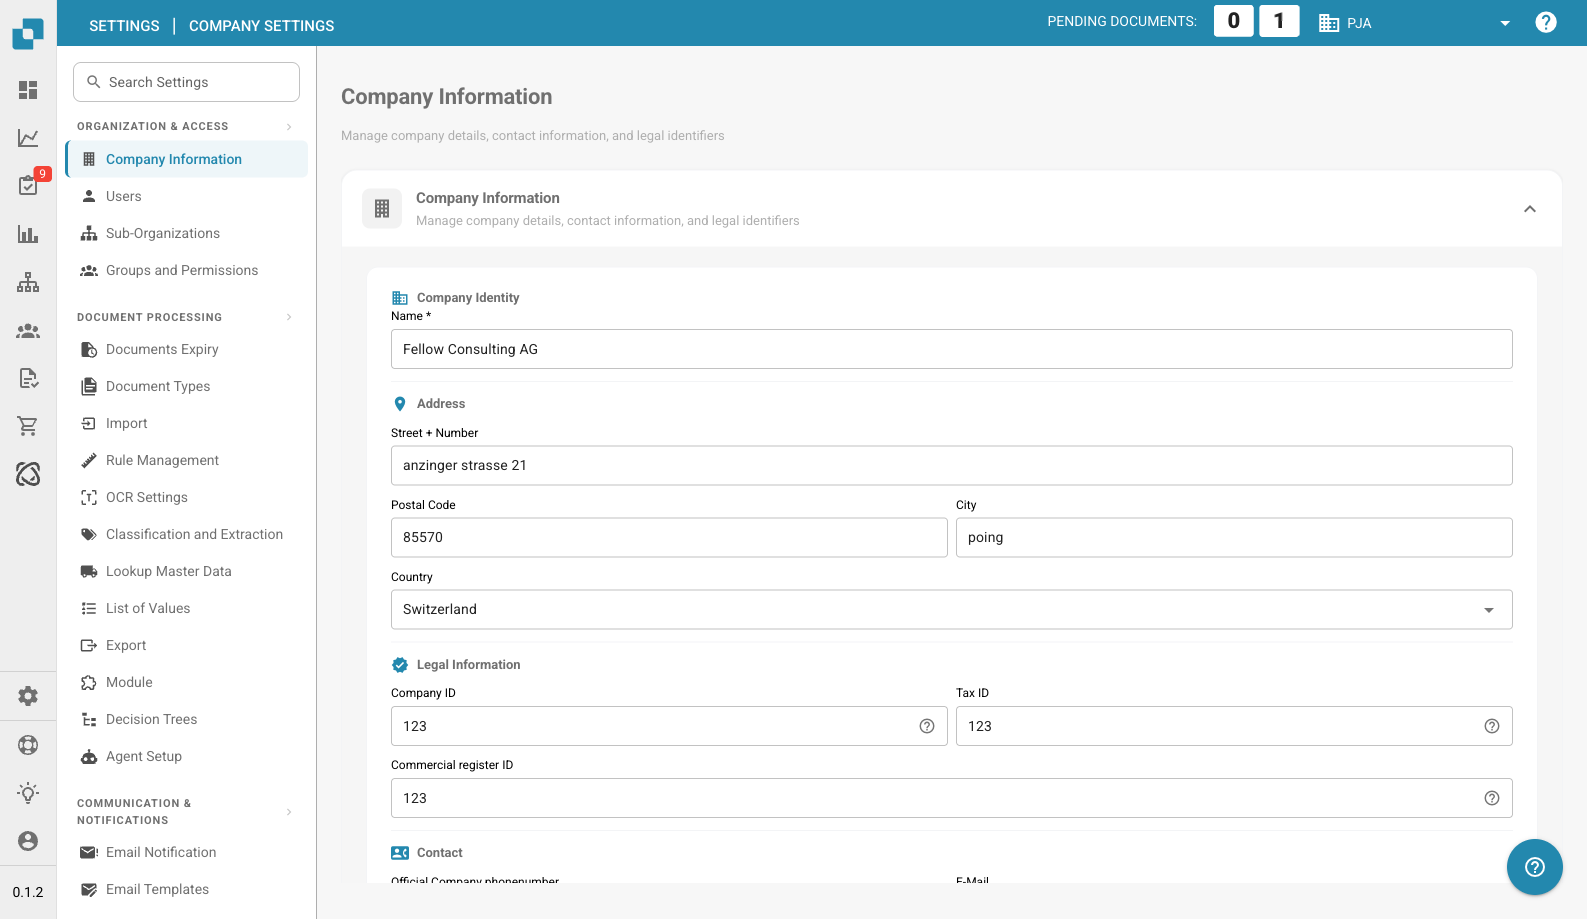
Task: Open the PJA organization dropdown
Action: pos(1415,23)
